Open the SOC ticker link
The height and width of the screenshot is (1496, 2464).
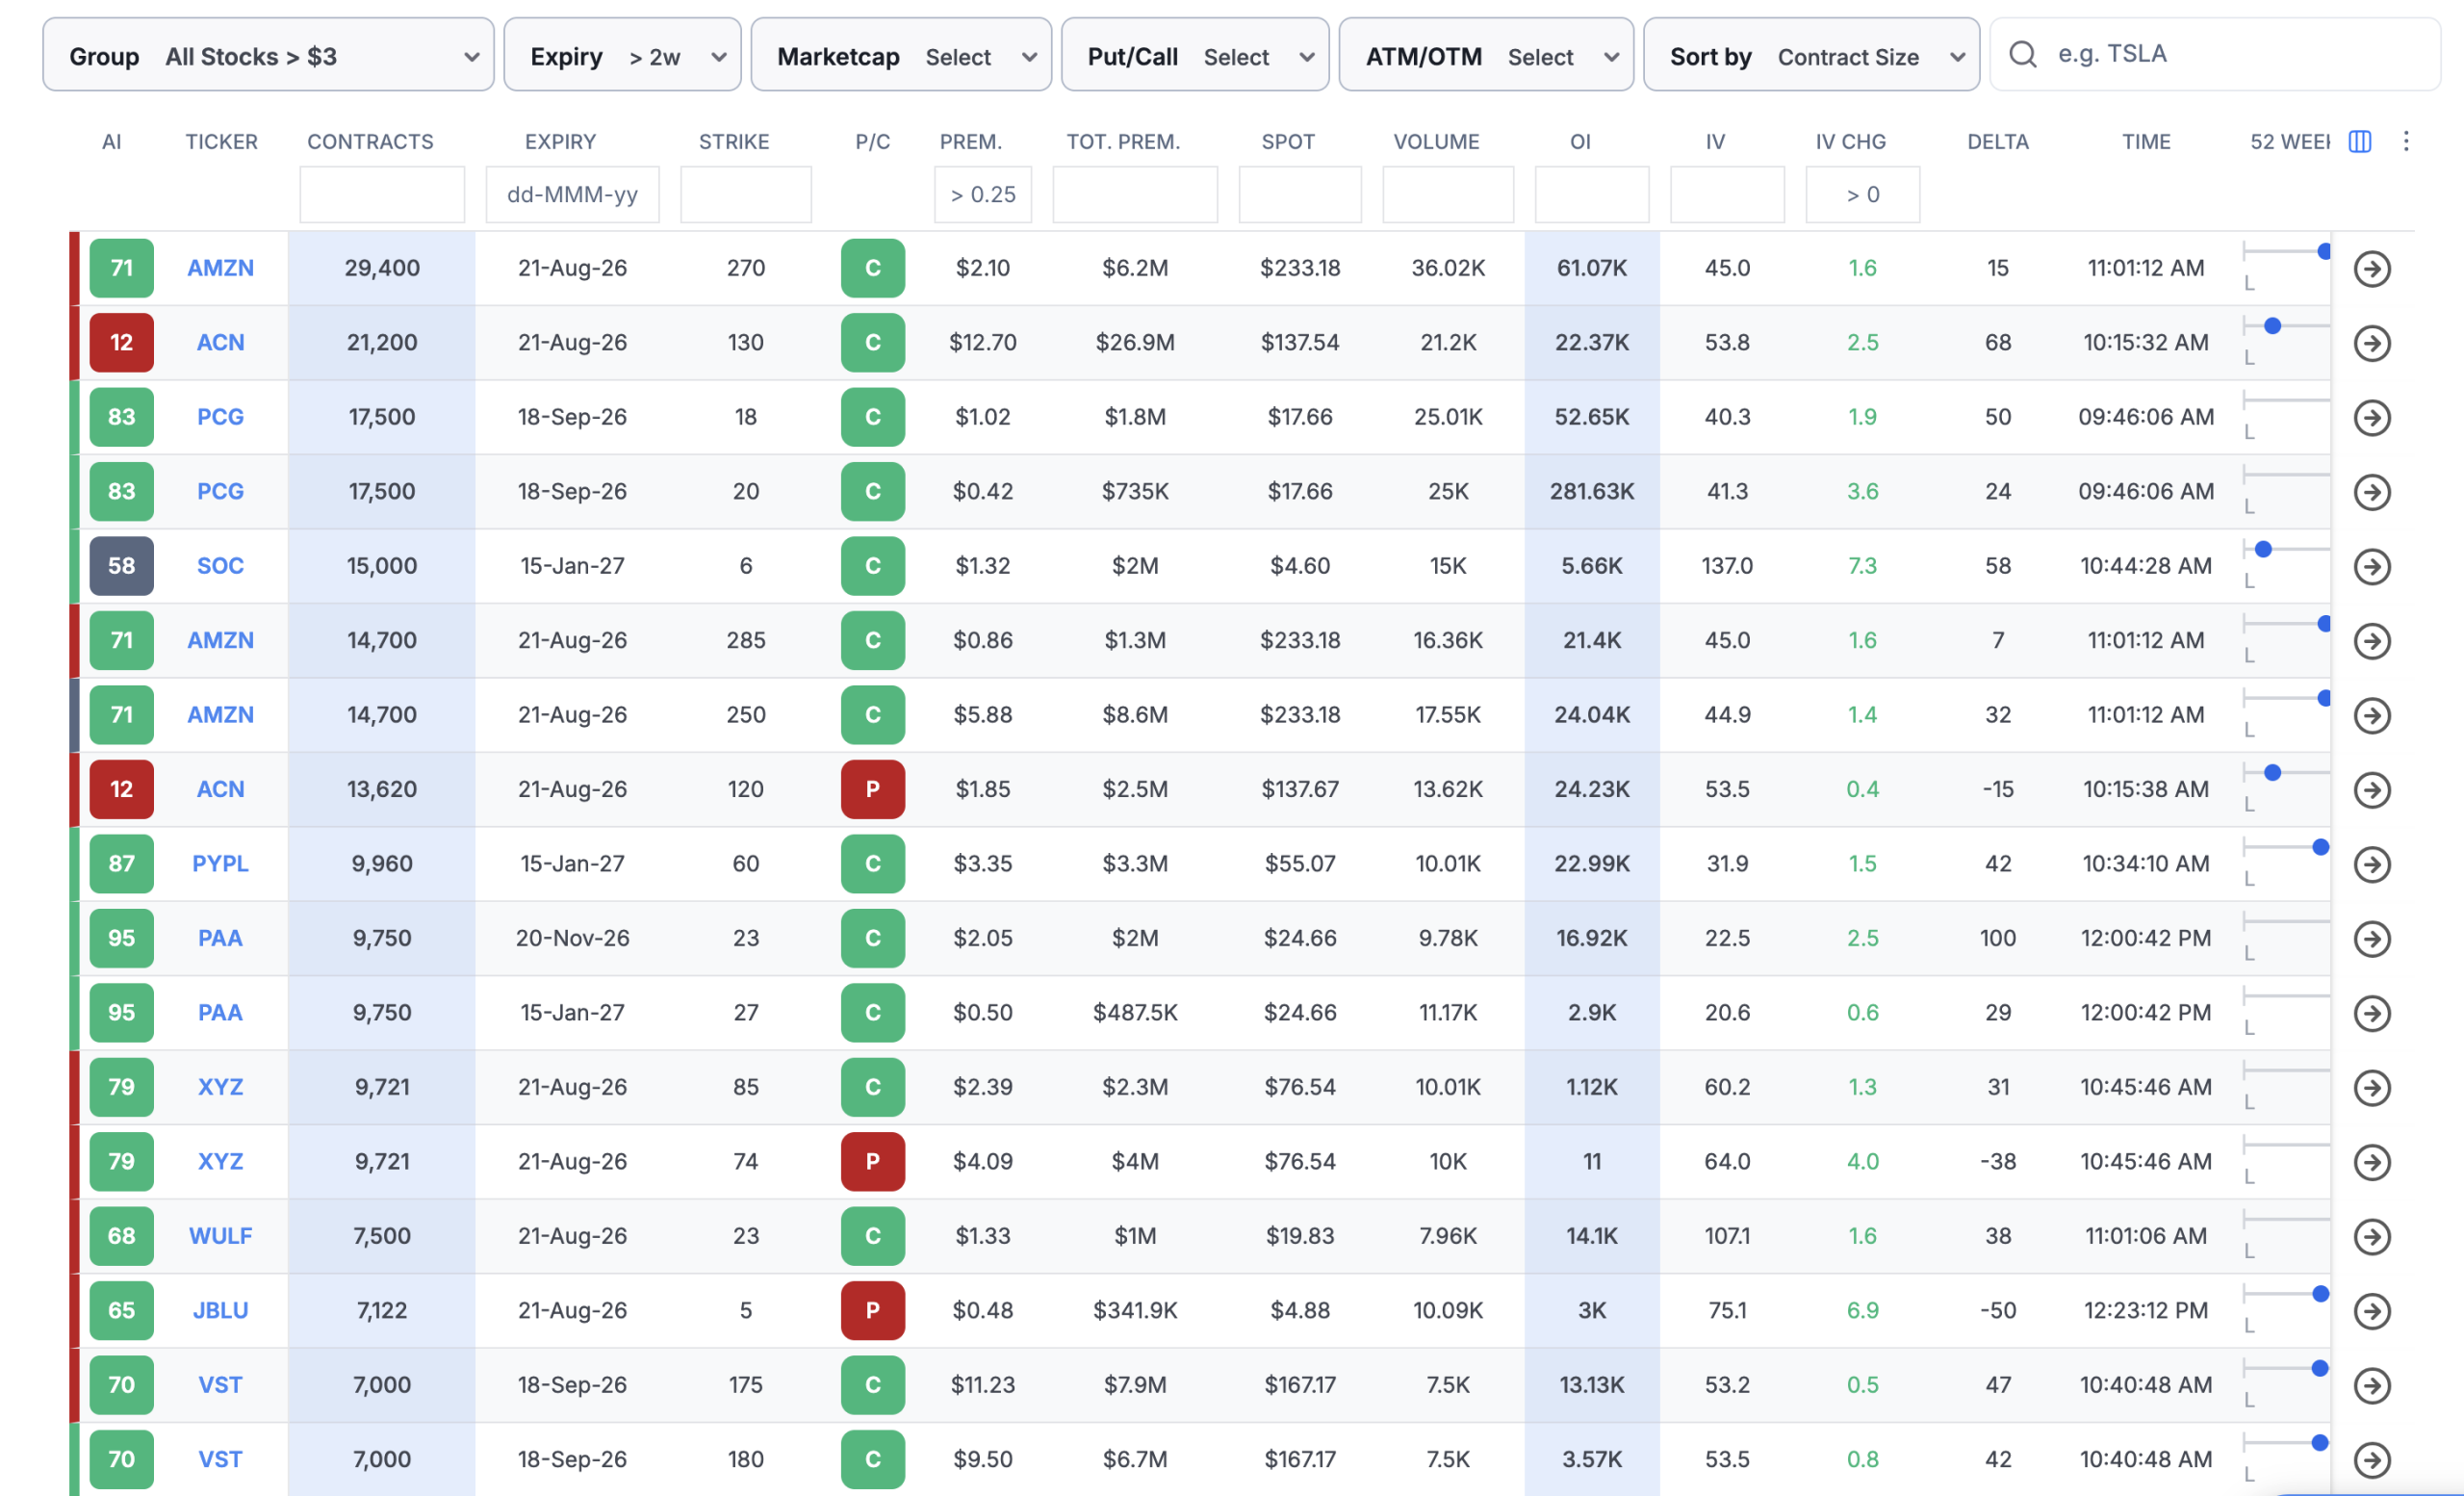pos(220,566)
